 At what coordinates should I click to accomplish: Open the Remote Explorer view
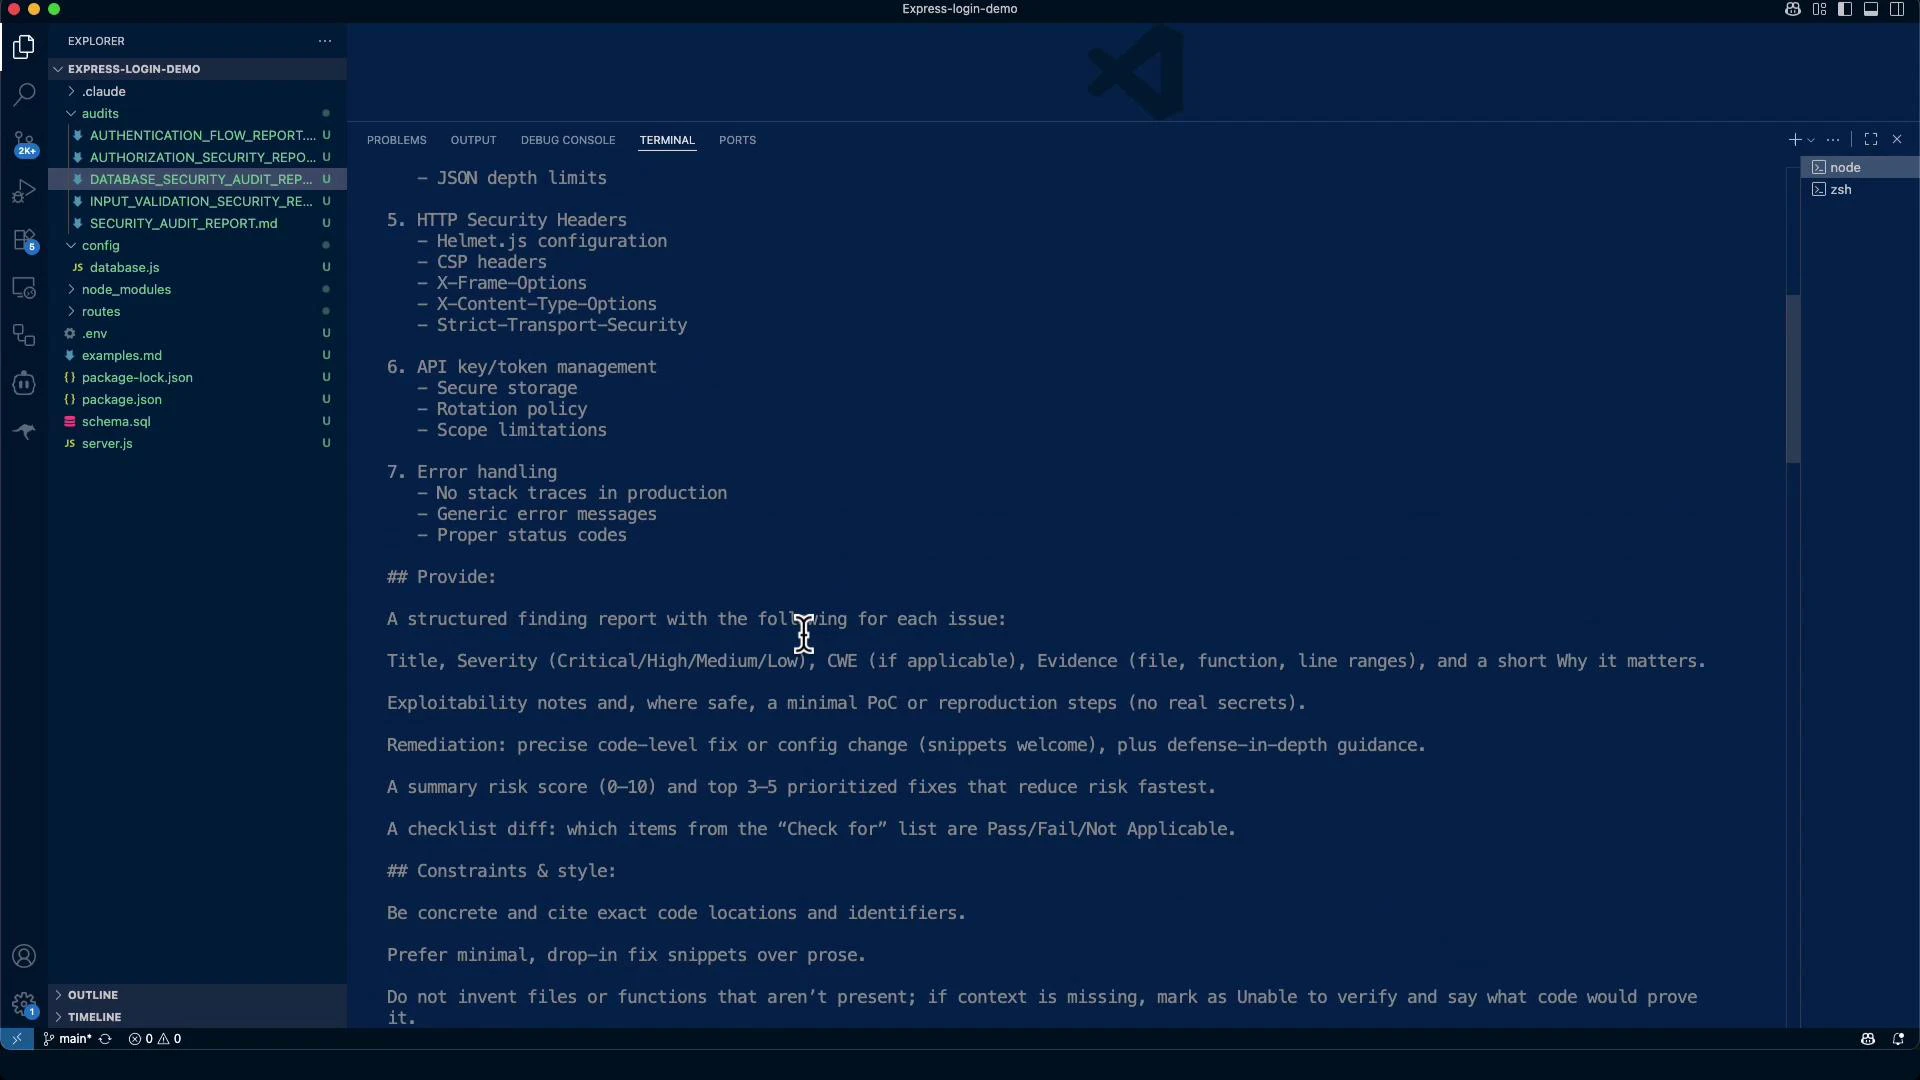[24, 287]
